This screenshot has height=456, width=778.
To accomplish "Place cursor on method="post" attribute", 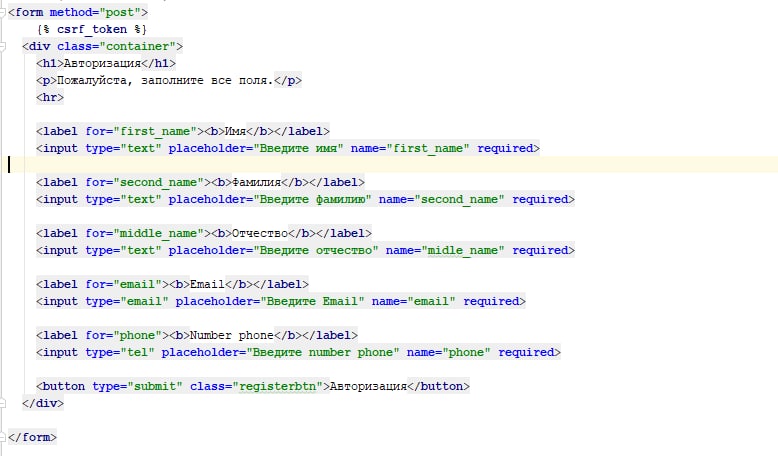I will coord(95,12).
